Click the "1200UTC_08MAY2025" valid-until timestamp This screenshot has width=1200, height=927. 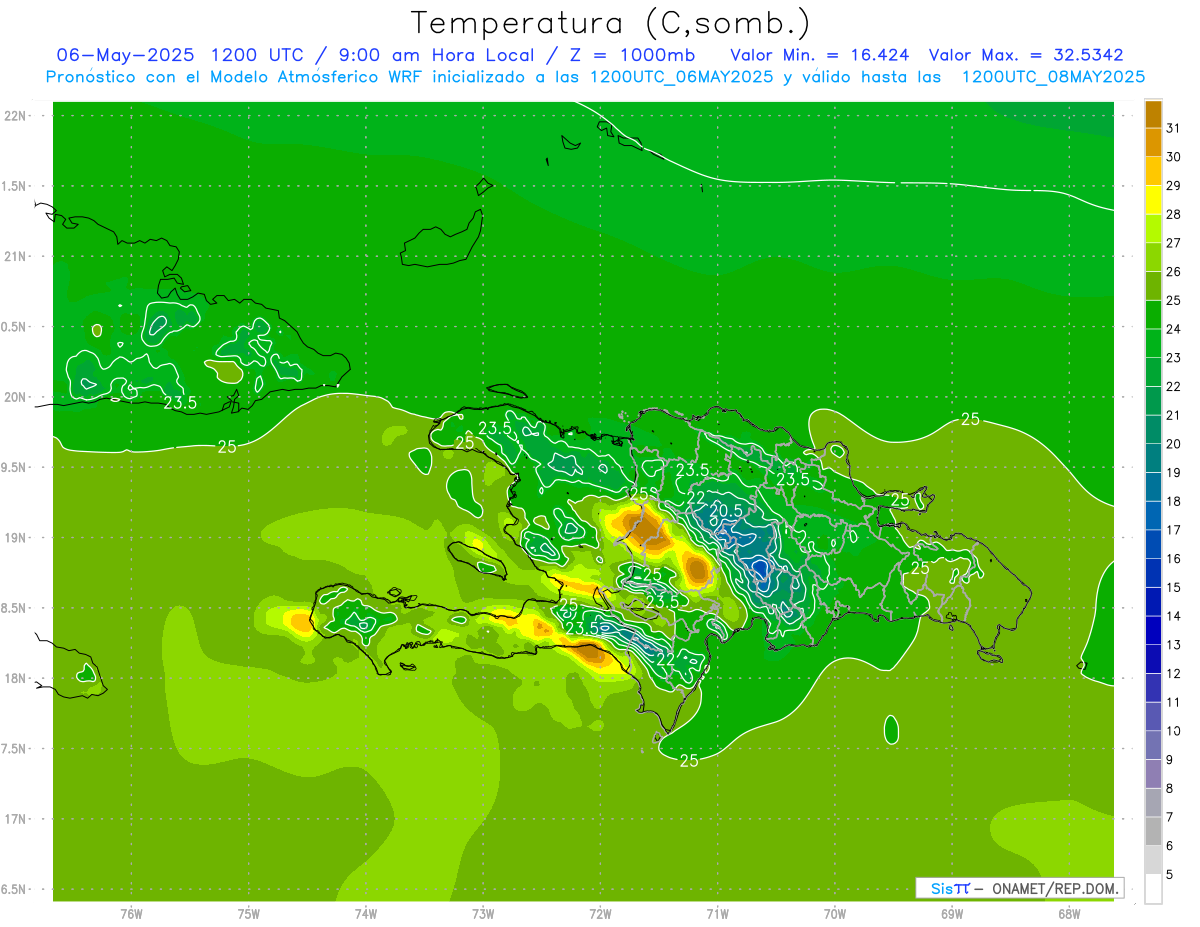pos(1053,77)
